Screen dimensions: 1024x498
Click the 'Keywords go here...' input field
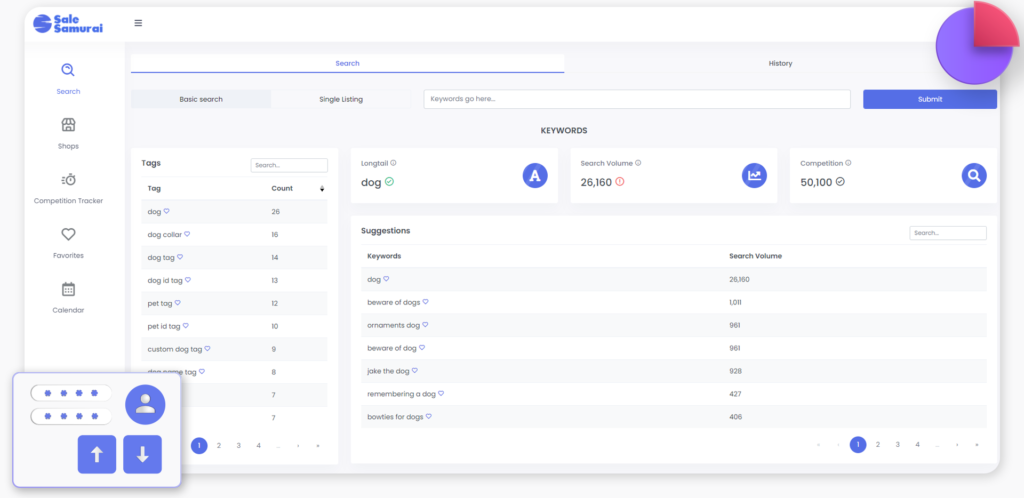(636, 99)
